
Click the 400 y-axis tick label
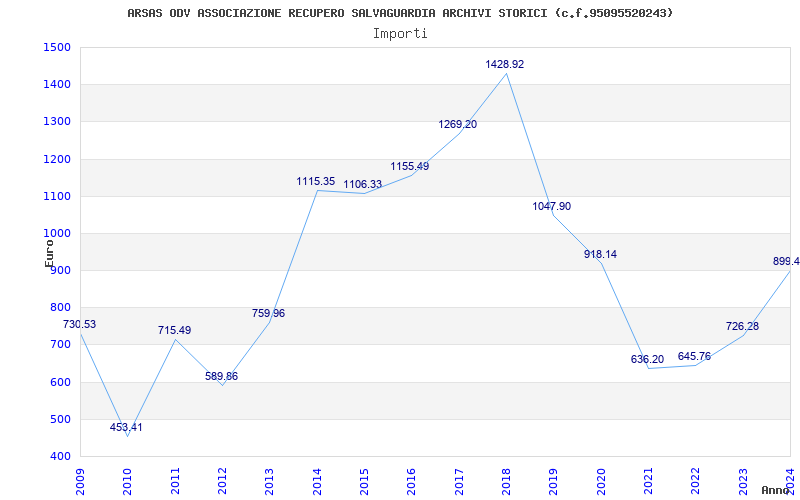click(x=60, y=457)
